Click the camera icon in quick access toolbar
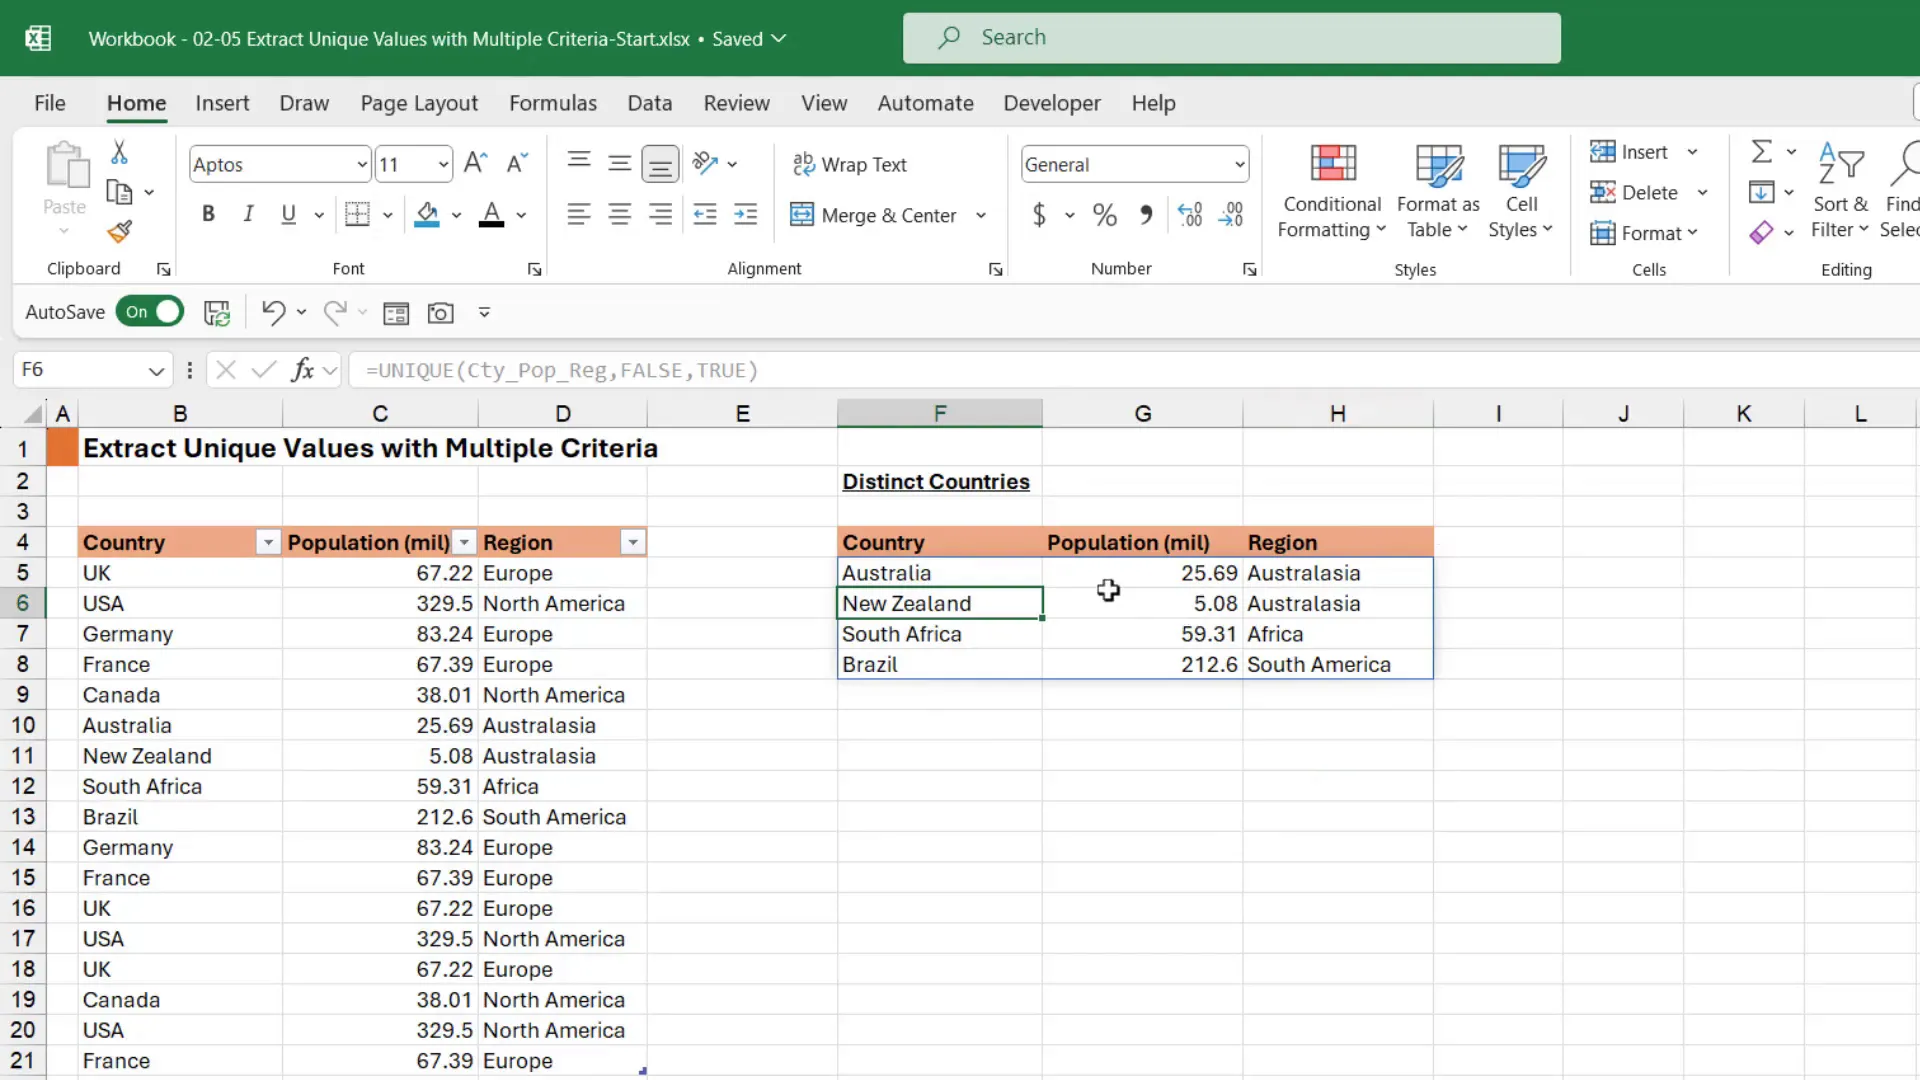1920x1080 pixels. 441,313
